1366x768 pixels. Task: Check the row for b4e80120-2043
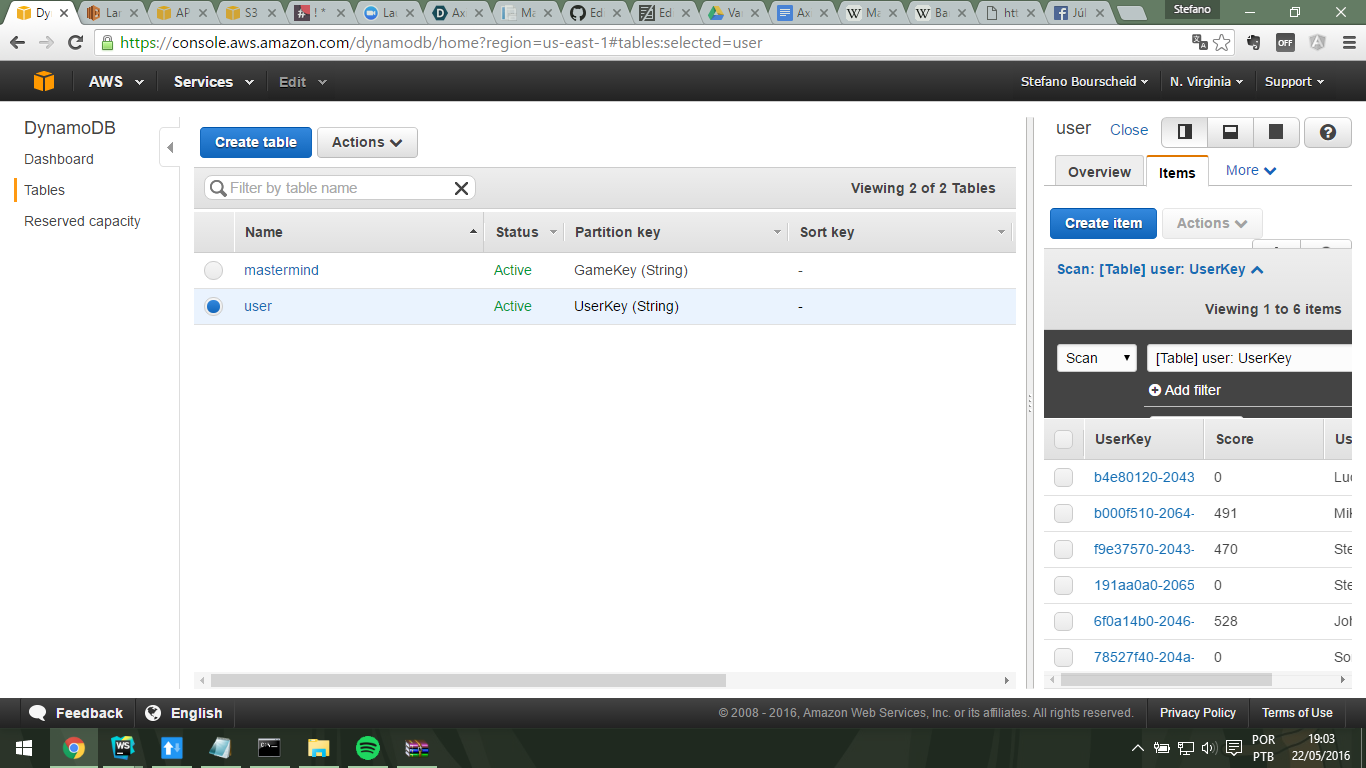point(1063,477)
